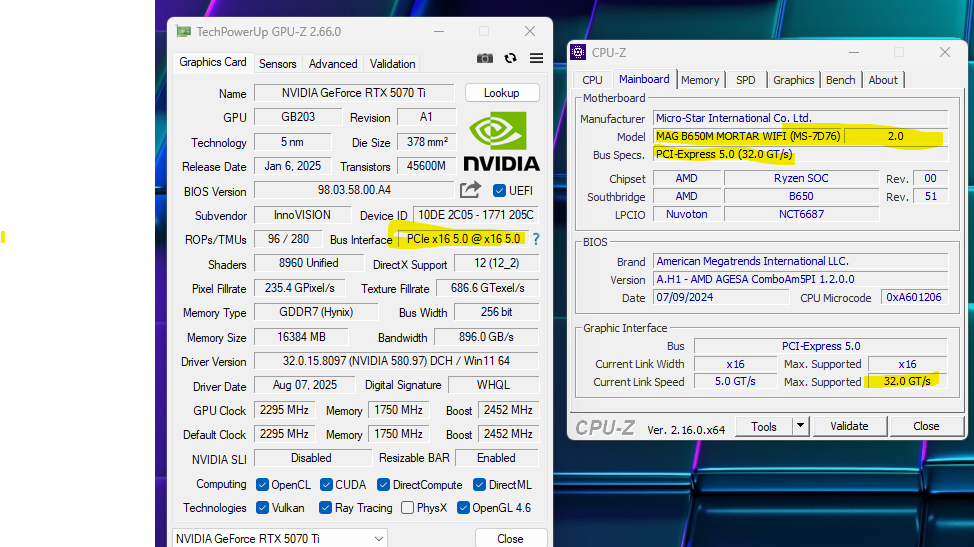Click the GPU-Z title bar app icon
The height and width of the screenshot is (547, 974).
pyautogui.click(x=183, y=32)
